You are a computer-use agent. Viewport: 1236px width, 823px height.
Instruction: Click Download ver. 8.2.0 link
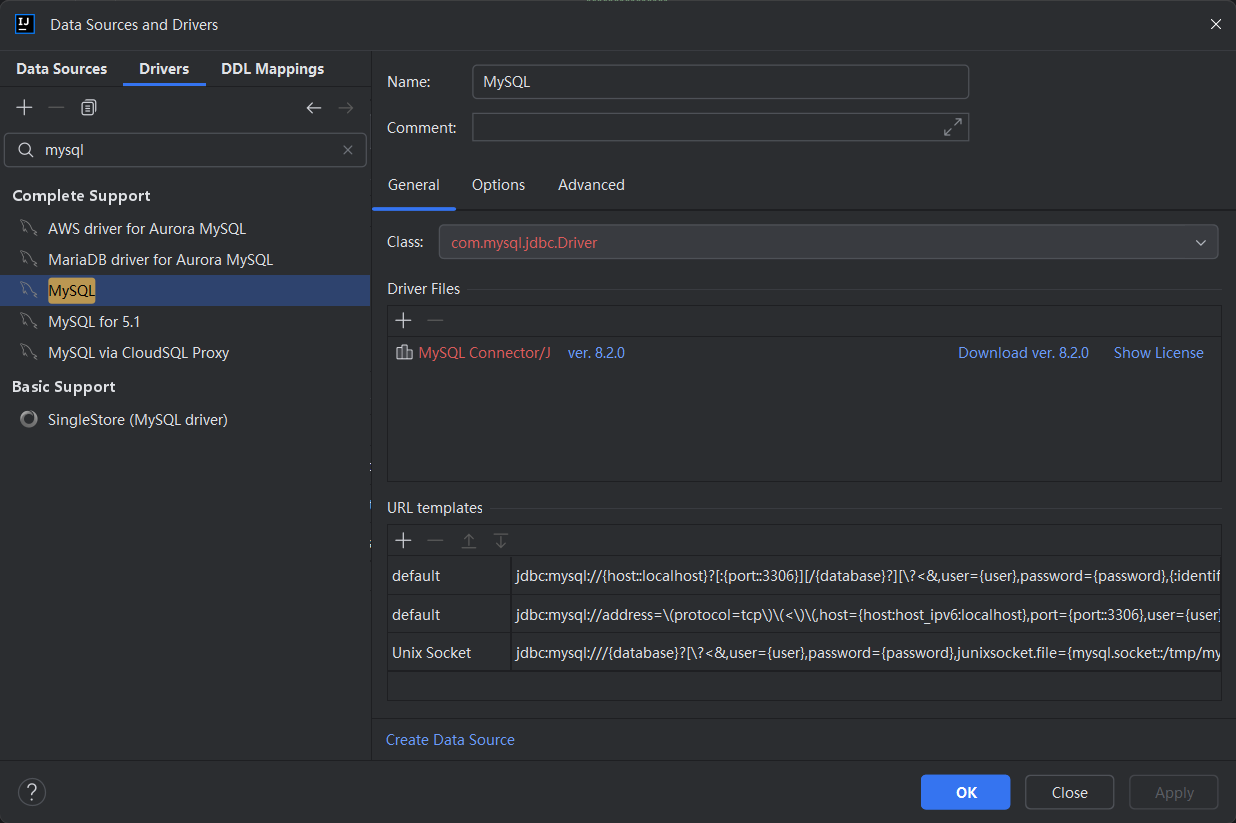[x=1023, y=352]
